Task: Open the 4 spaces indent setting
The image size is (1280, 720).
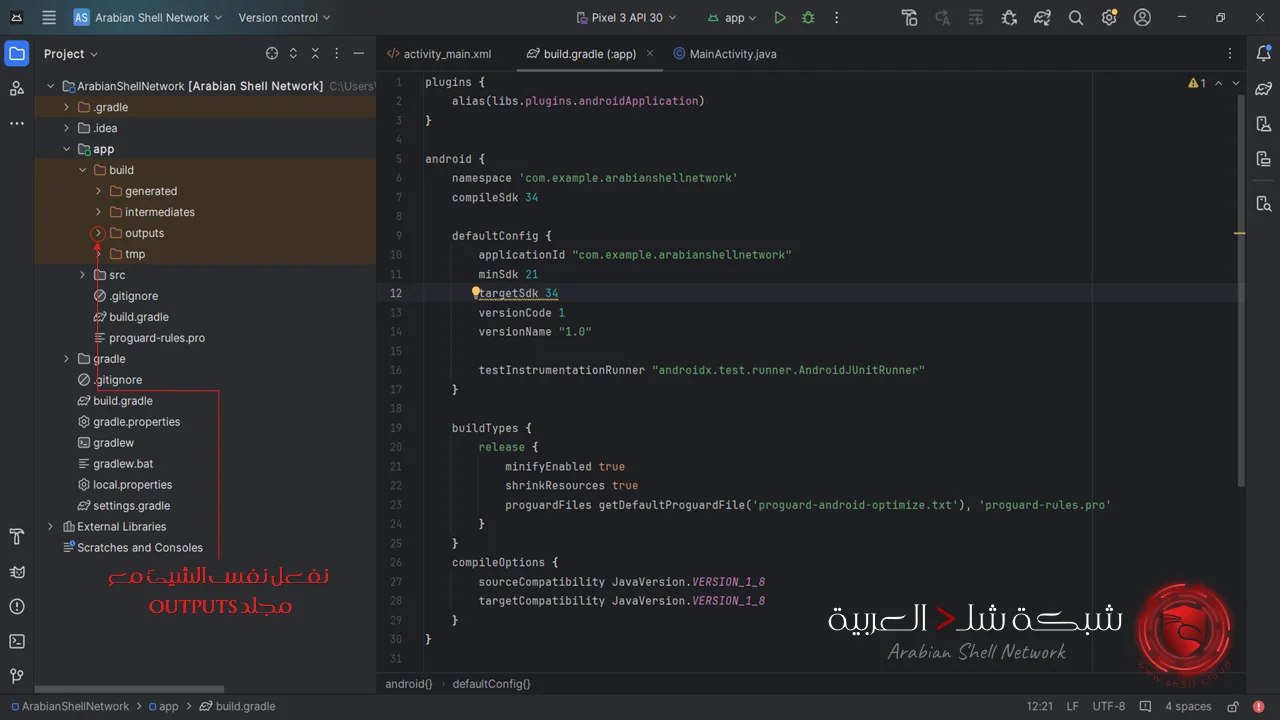Action: 1188,706
